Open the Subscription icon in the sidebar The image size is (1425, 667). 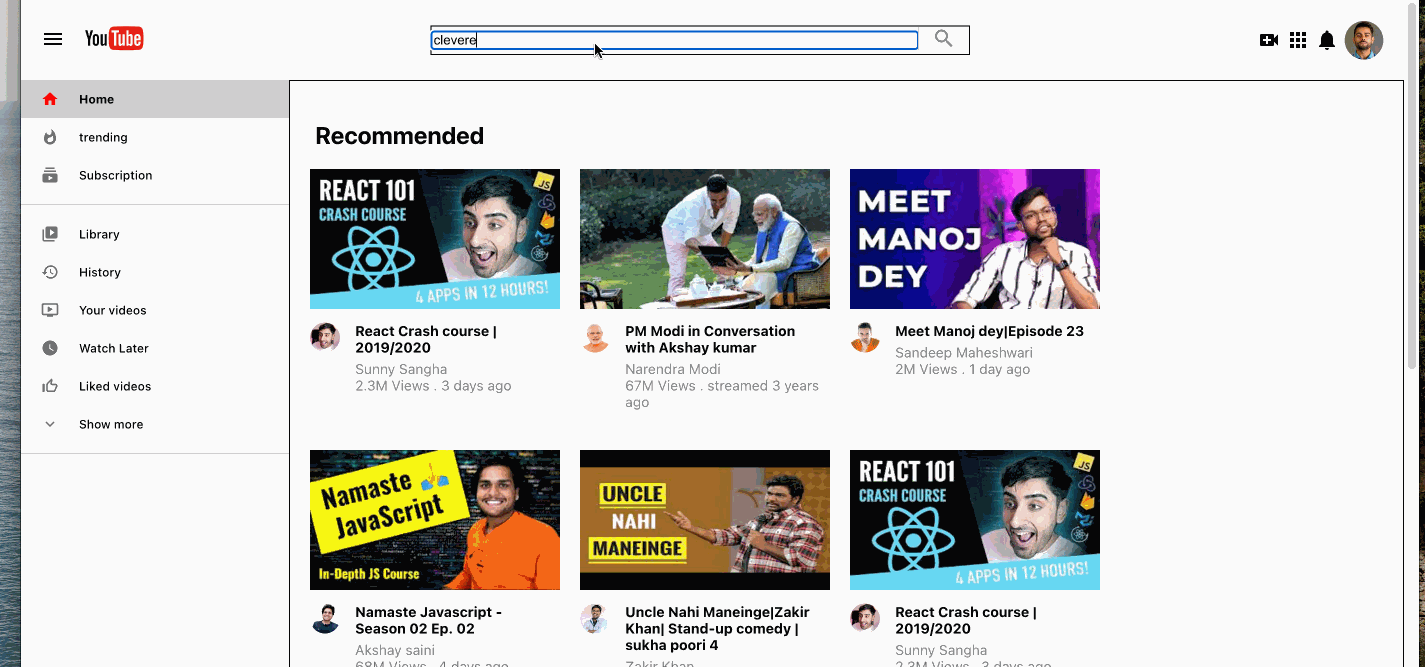point(50,175)
